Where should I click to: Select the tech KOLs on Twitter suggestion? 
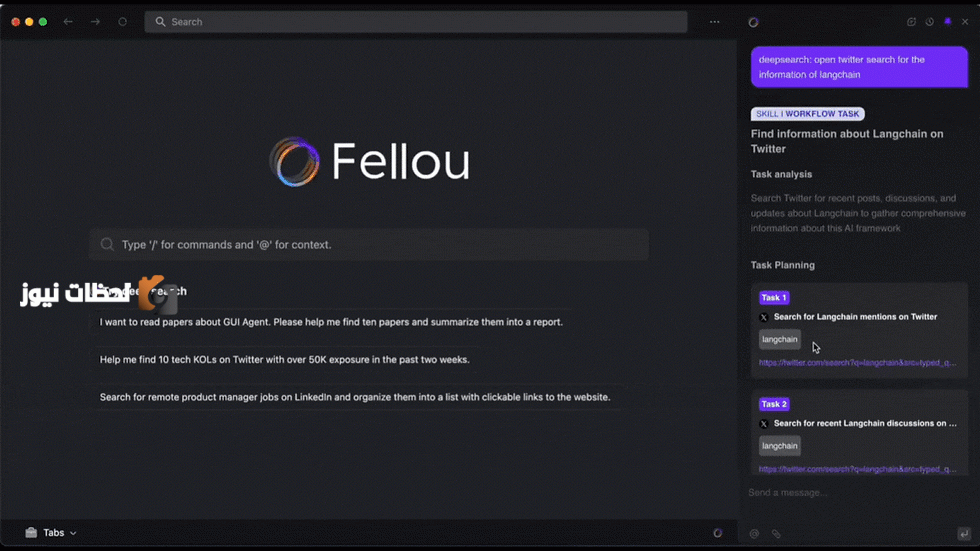(284, 360)
